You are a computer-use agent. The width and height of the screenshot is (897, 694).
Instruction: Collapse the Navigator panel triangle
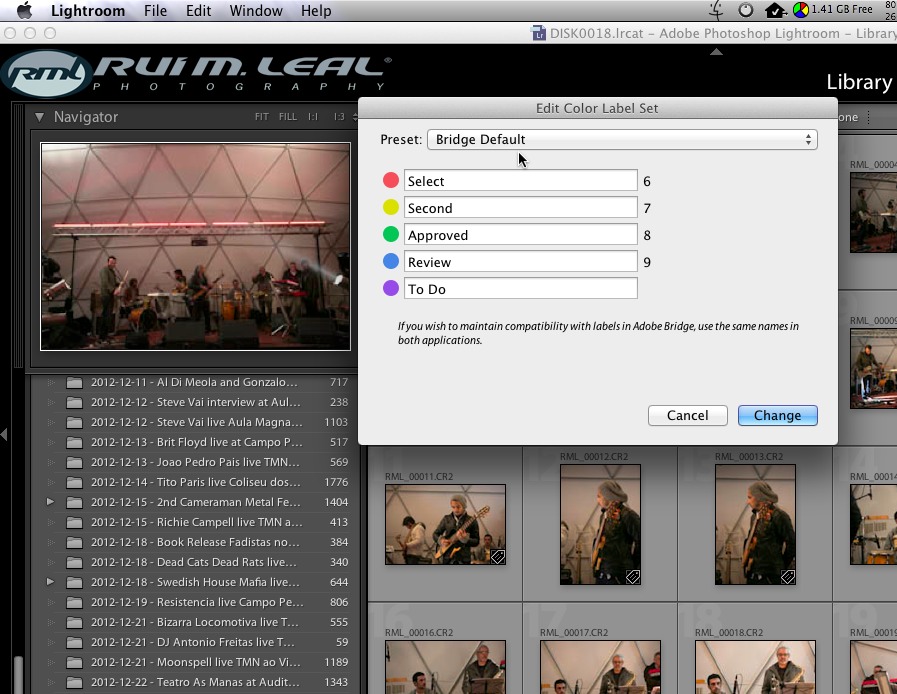(x=39, y=117)
